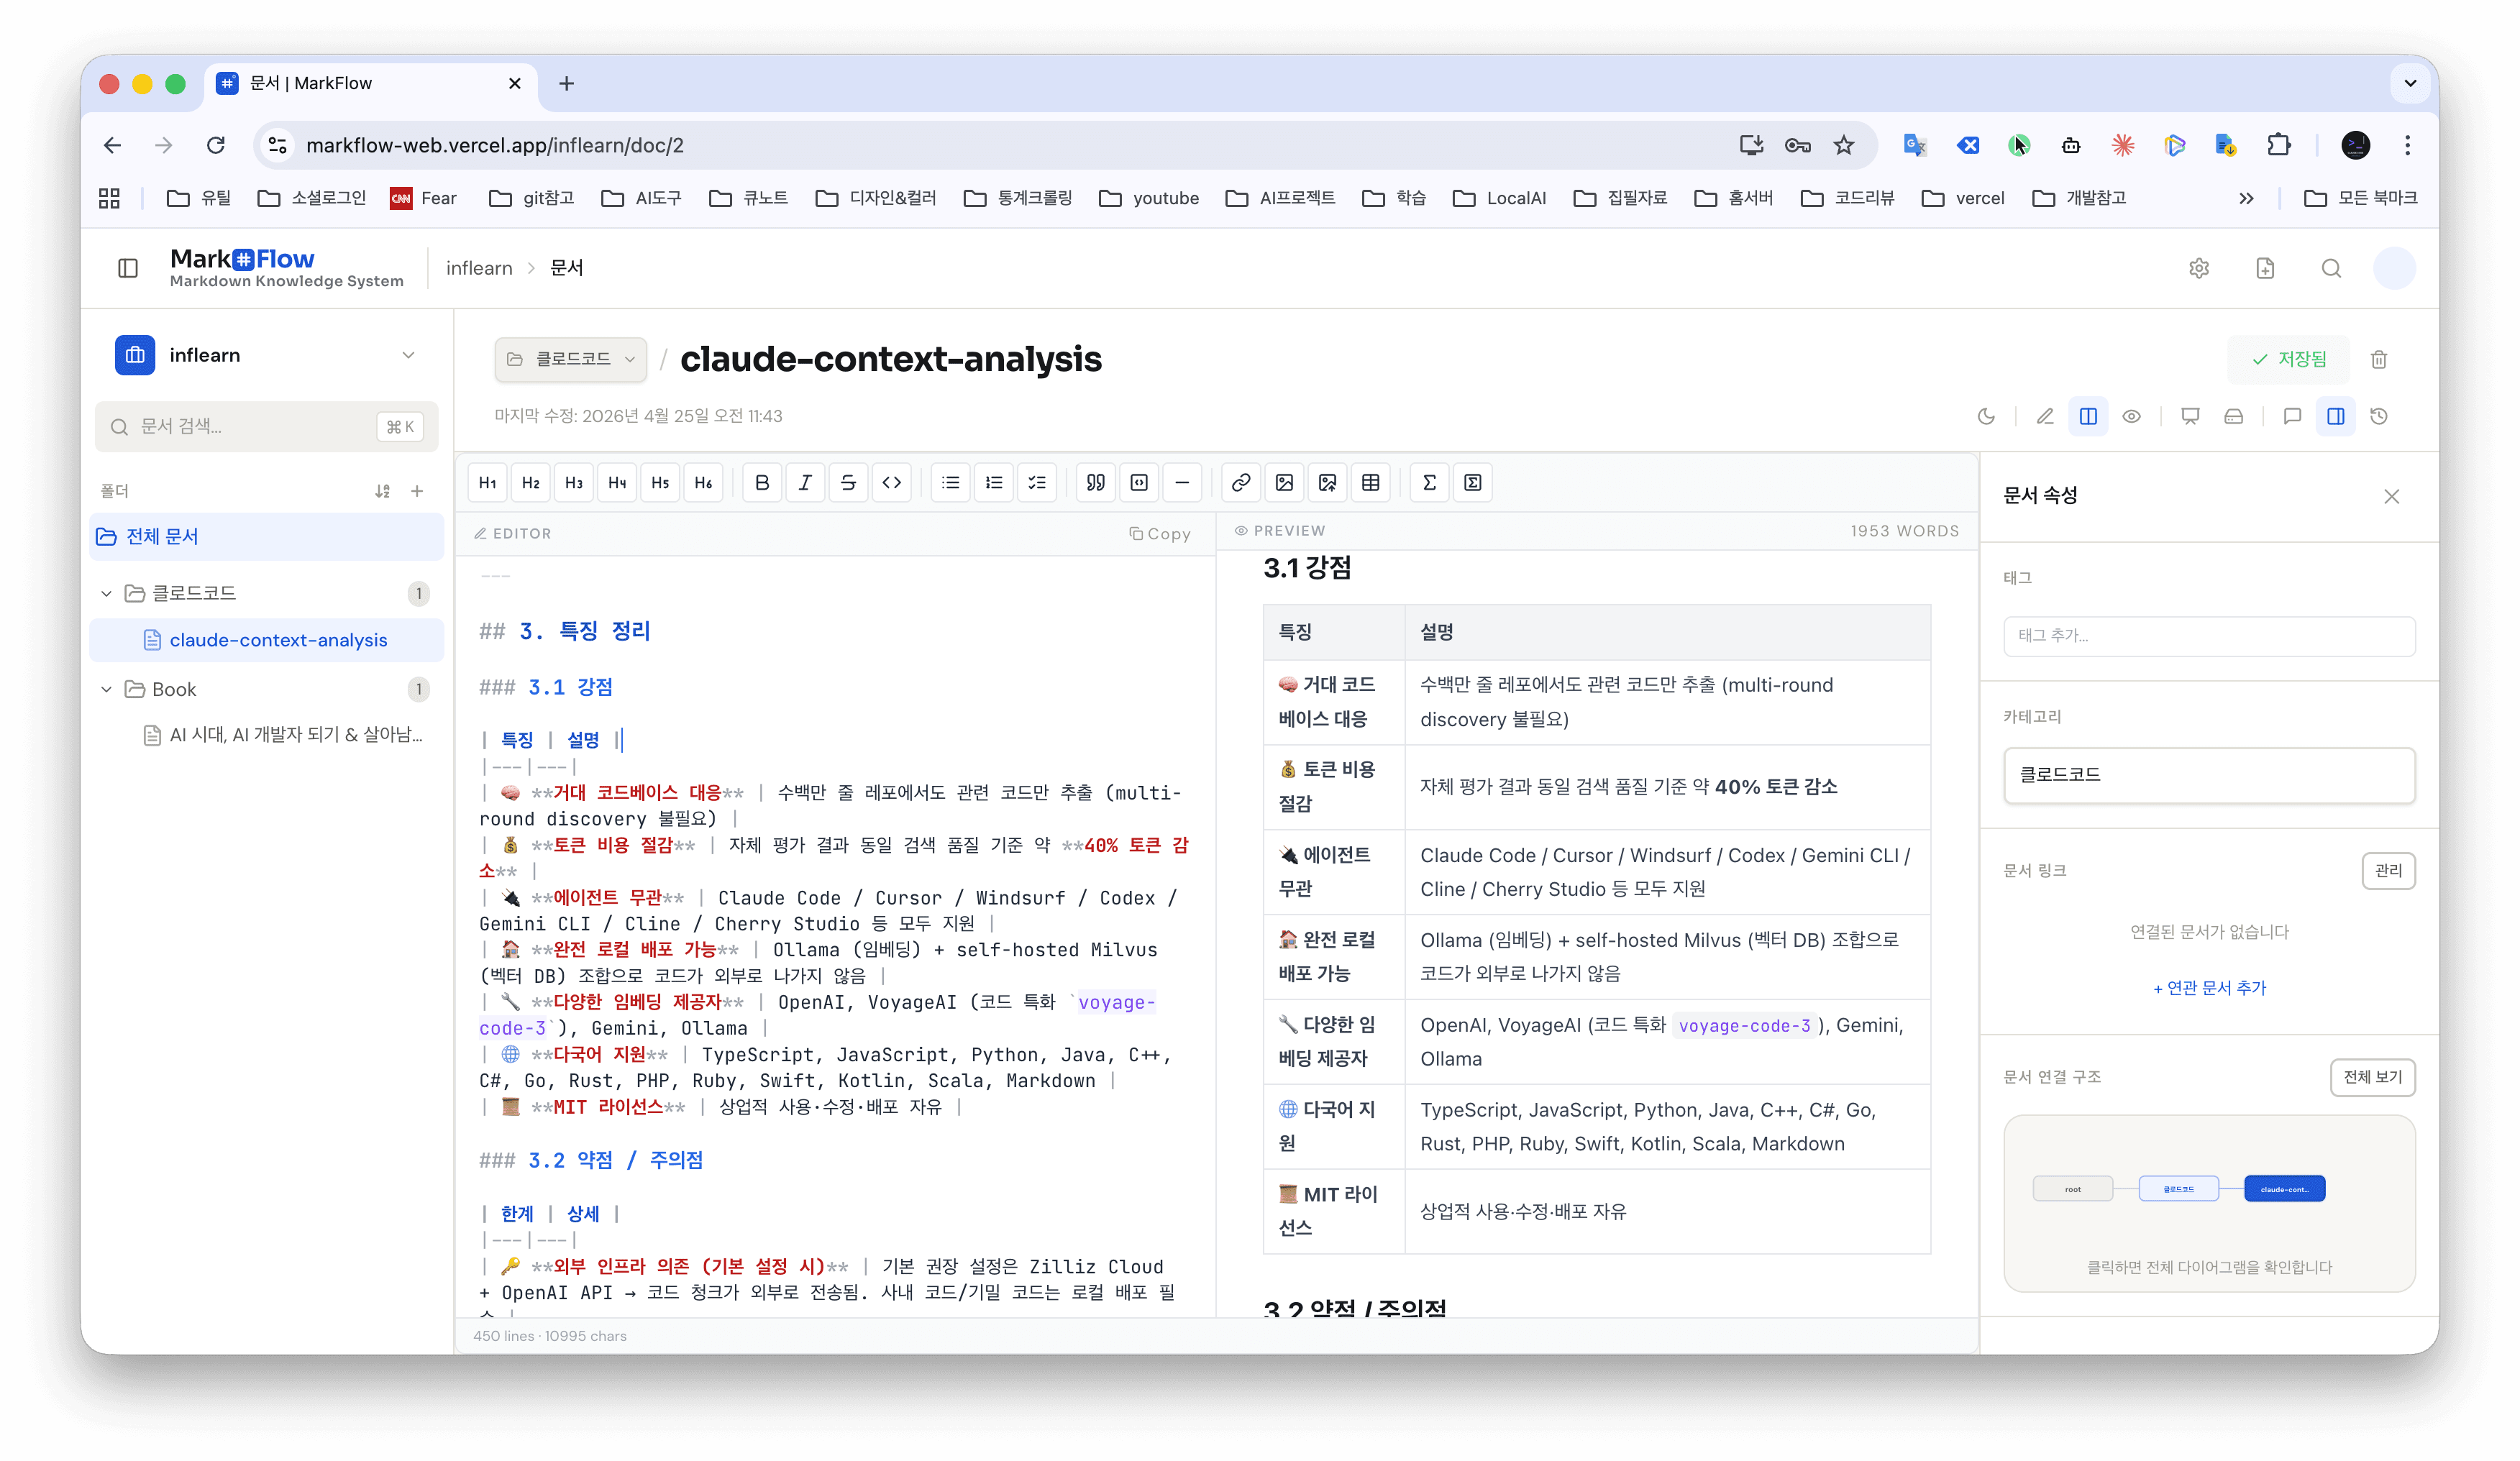Click the 관리 button for links
2520x1461 pixels.
(2388, 870)
